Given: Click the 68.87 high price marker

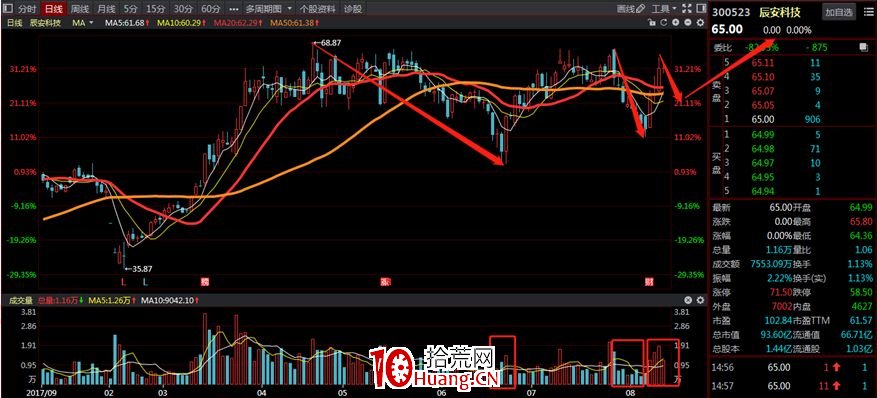Looking at the screenshot, I should tap(330, 42).
